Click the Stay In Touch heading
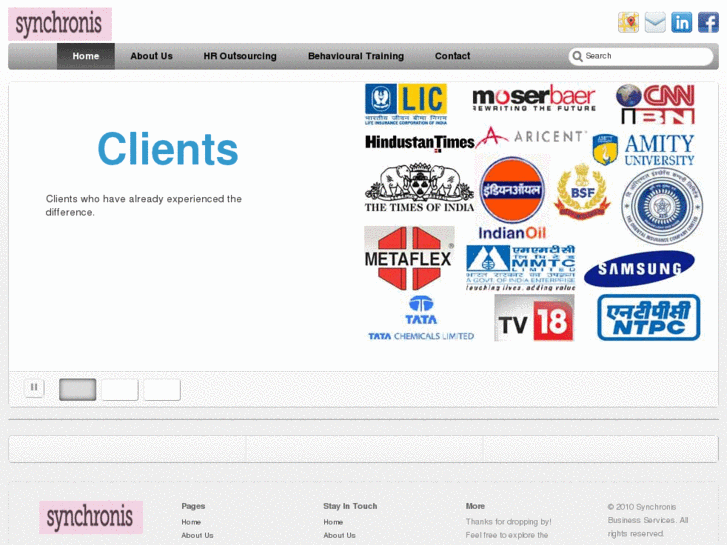 click(x=350, y=506)
